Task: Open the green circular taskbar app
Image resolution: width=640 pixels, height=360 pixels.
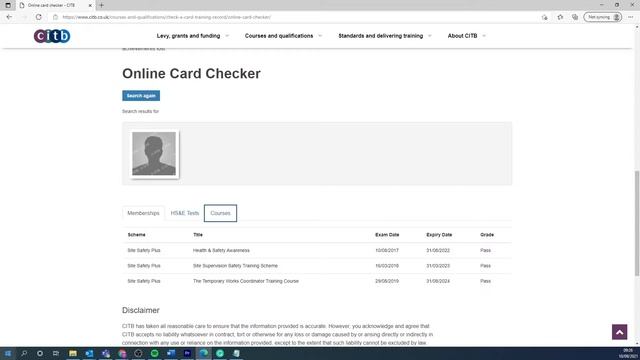Action: coord(220,353)
